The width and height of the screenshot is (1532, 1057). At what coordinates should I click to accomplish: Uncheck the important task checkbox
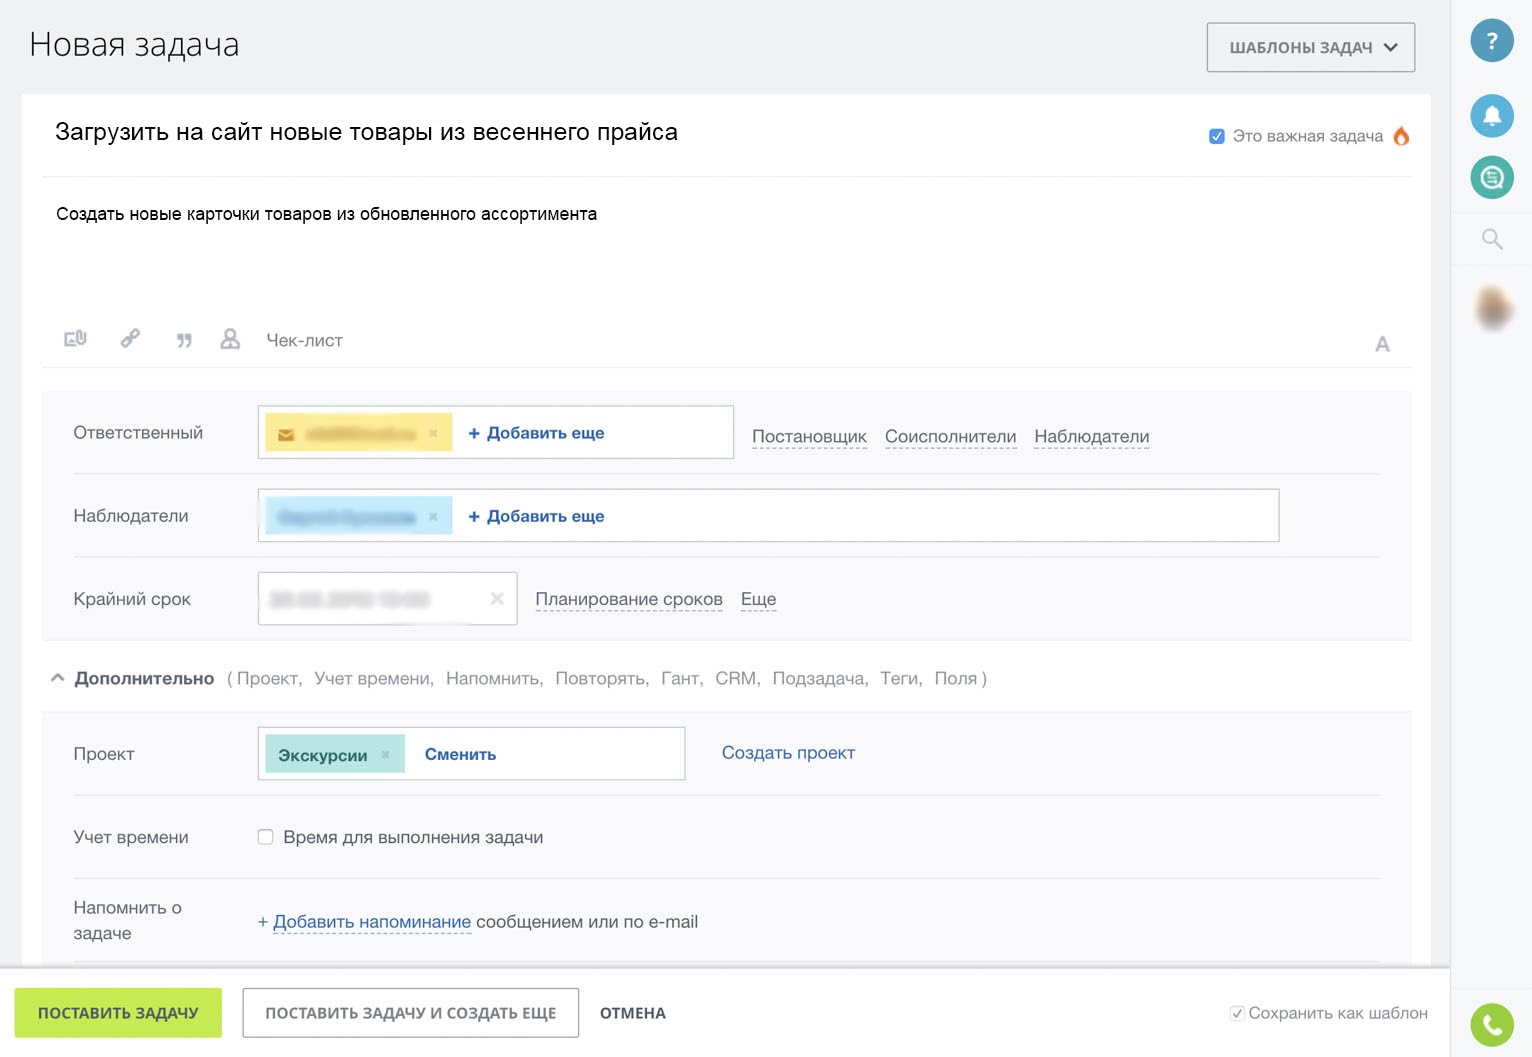(1217, 136)
